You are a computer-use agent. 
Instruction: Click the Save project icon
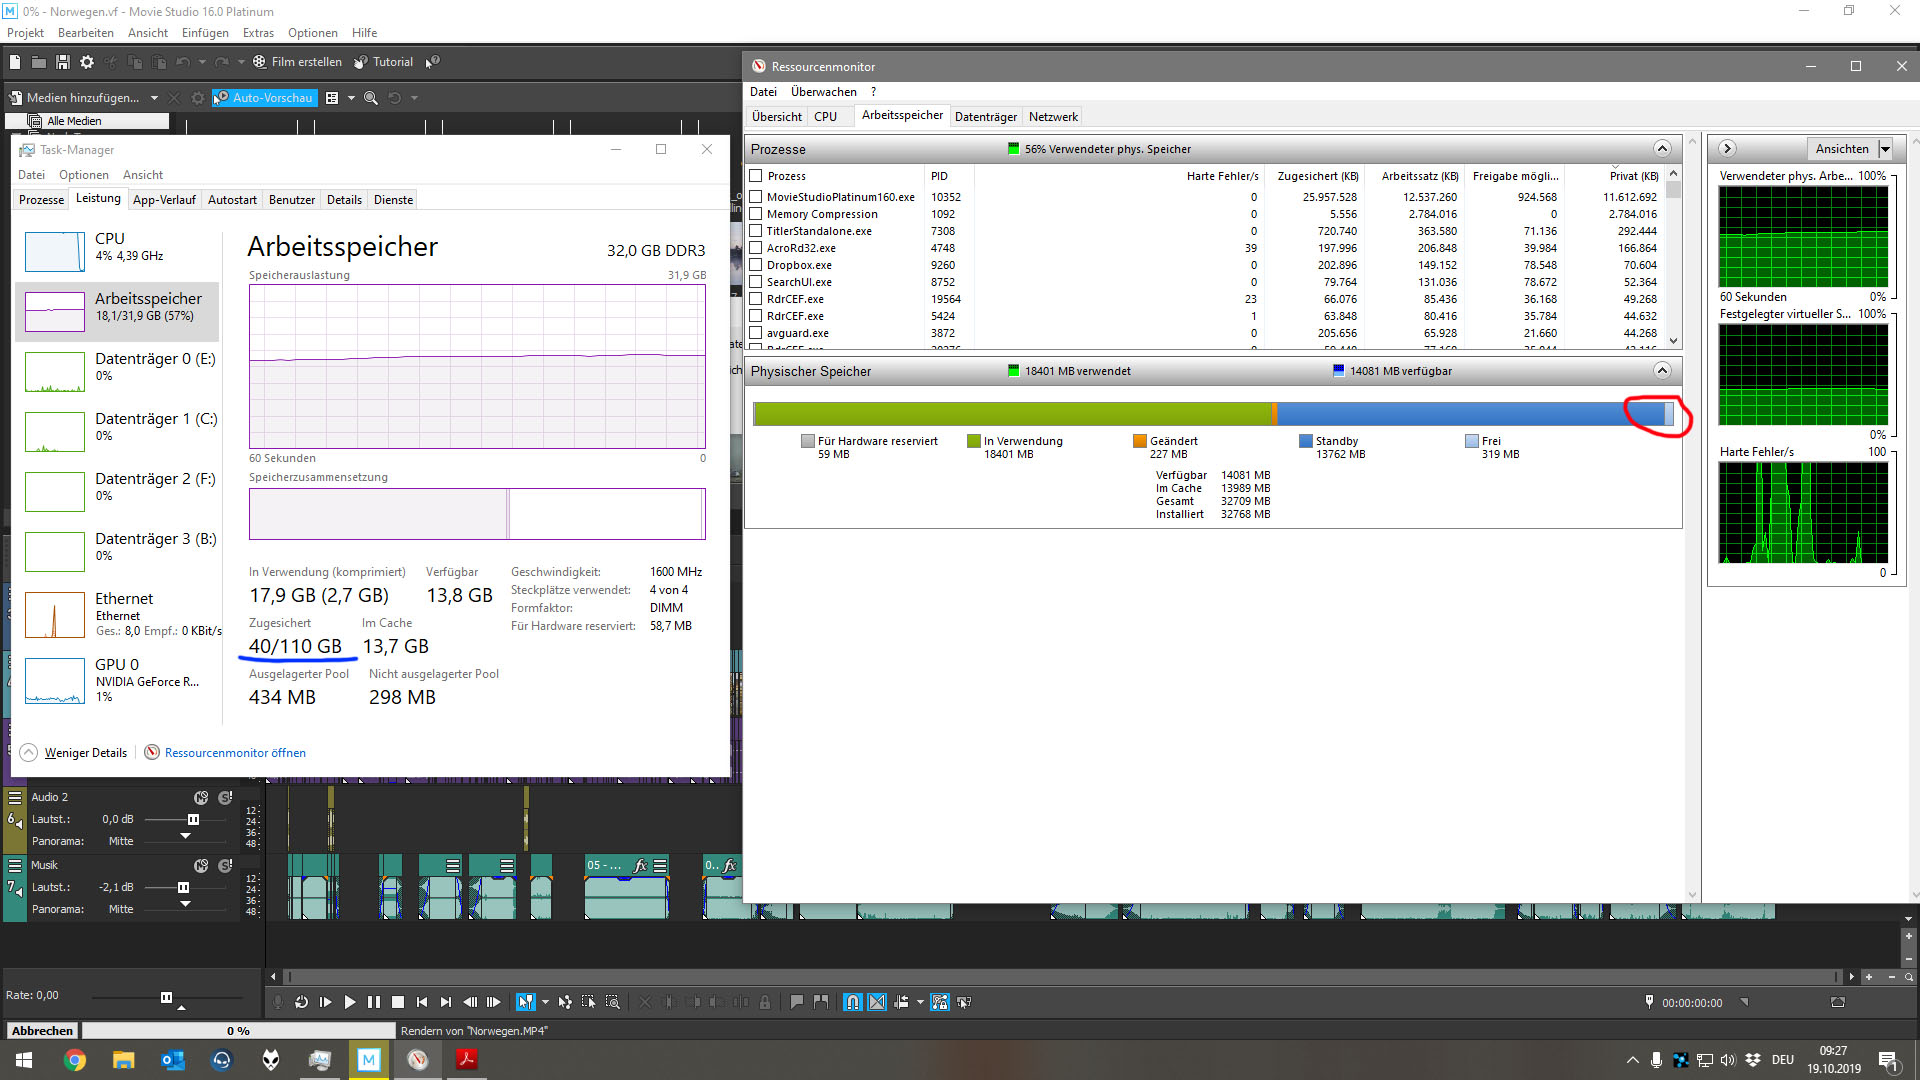pos(62,62)
